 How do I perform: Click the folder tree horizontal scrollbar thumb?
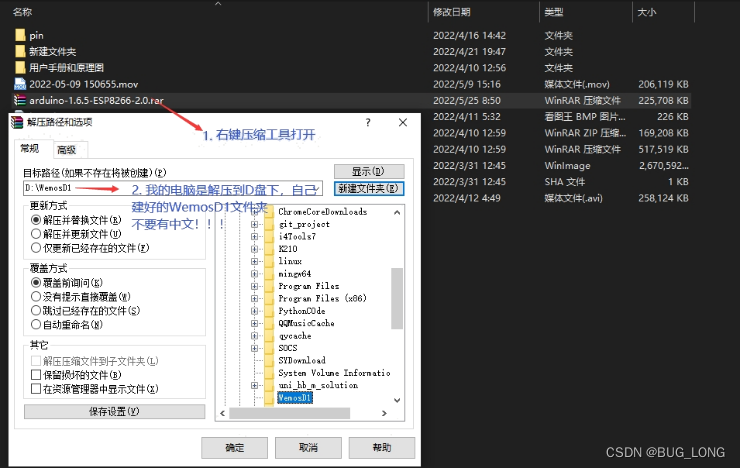289,413
